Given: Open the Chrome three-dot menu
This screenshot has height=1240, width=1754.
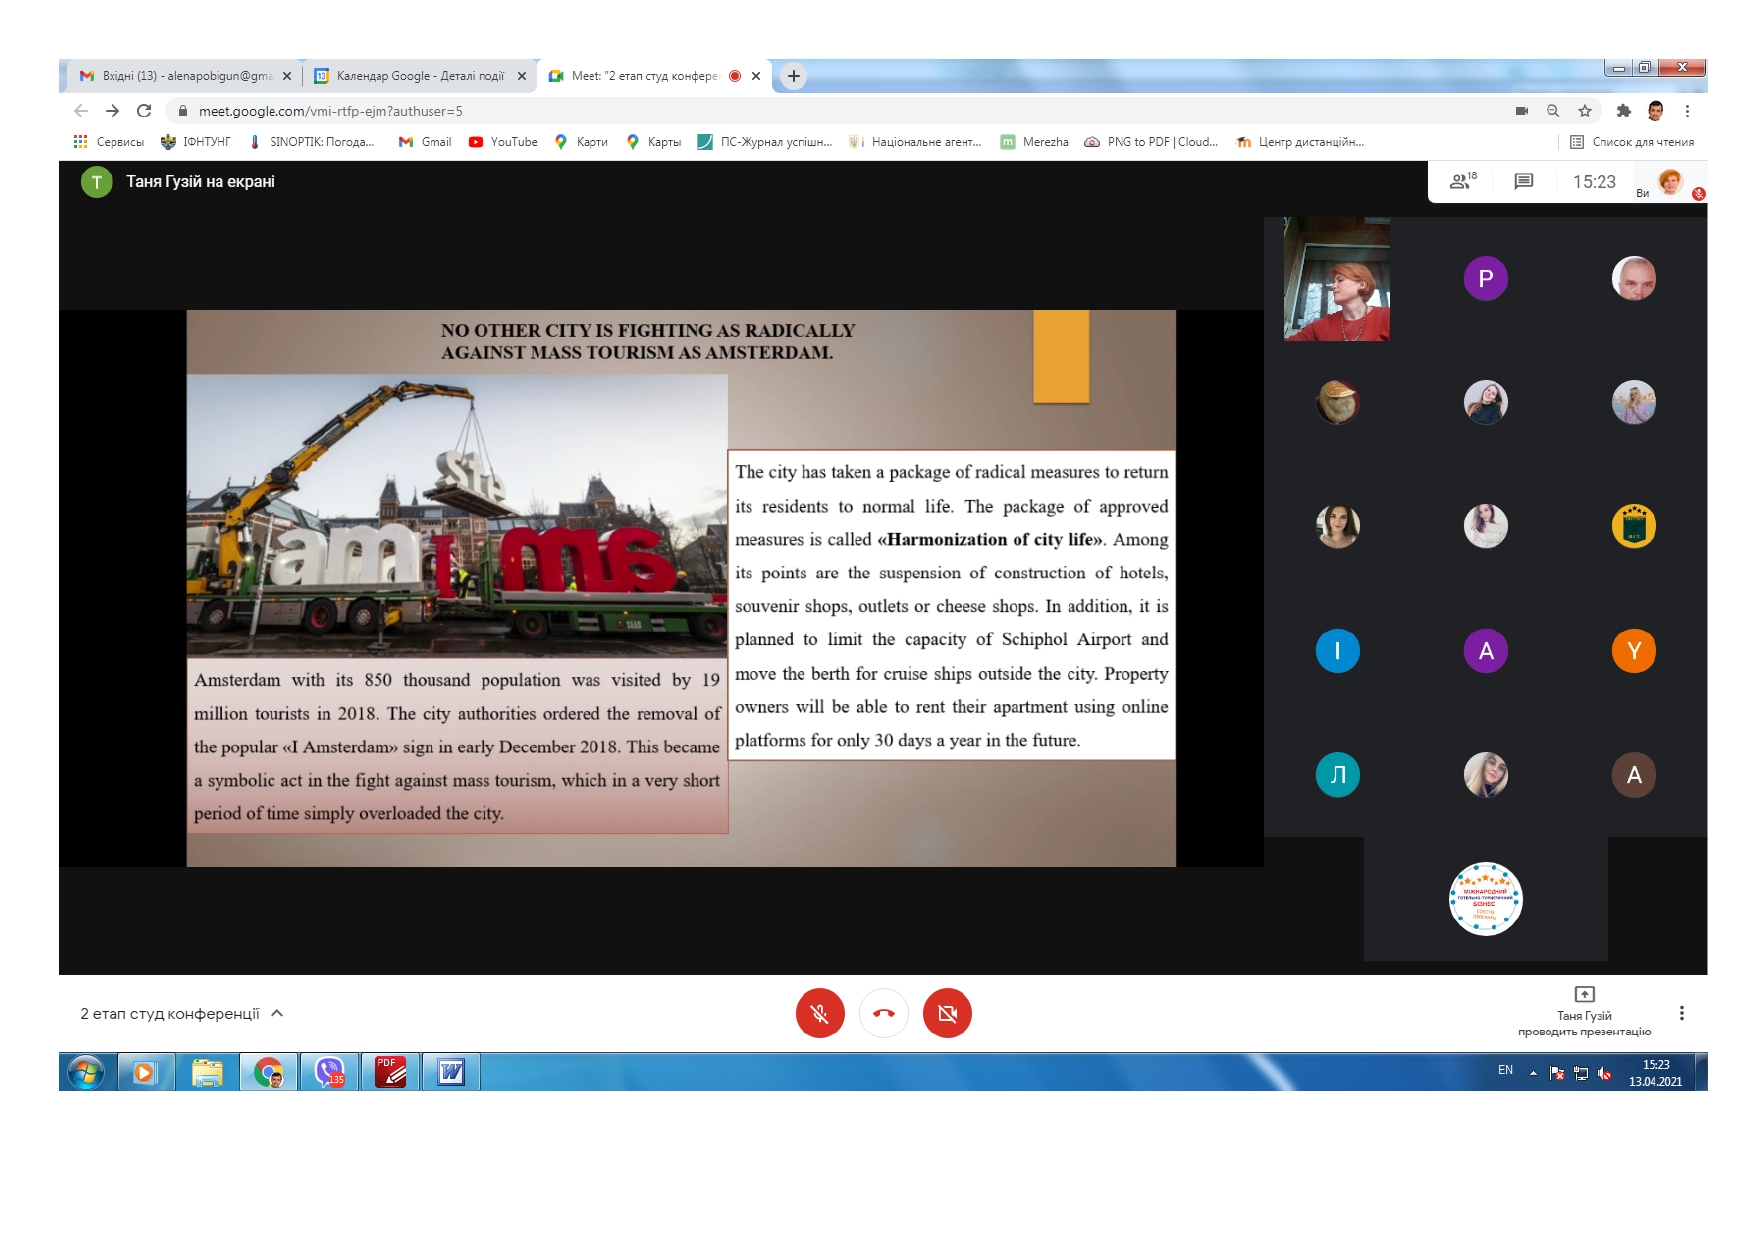Looking at the screenshot, I should point(1687,111).
